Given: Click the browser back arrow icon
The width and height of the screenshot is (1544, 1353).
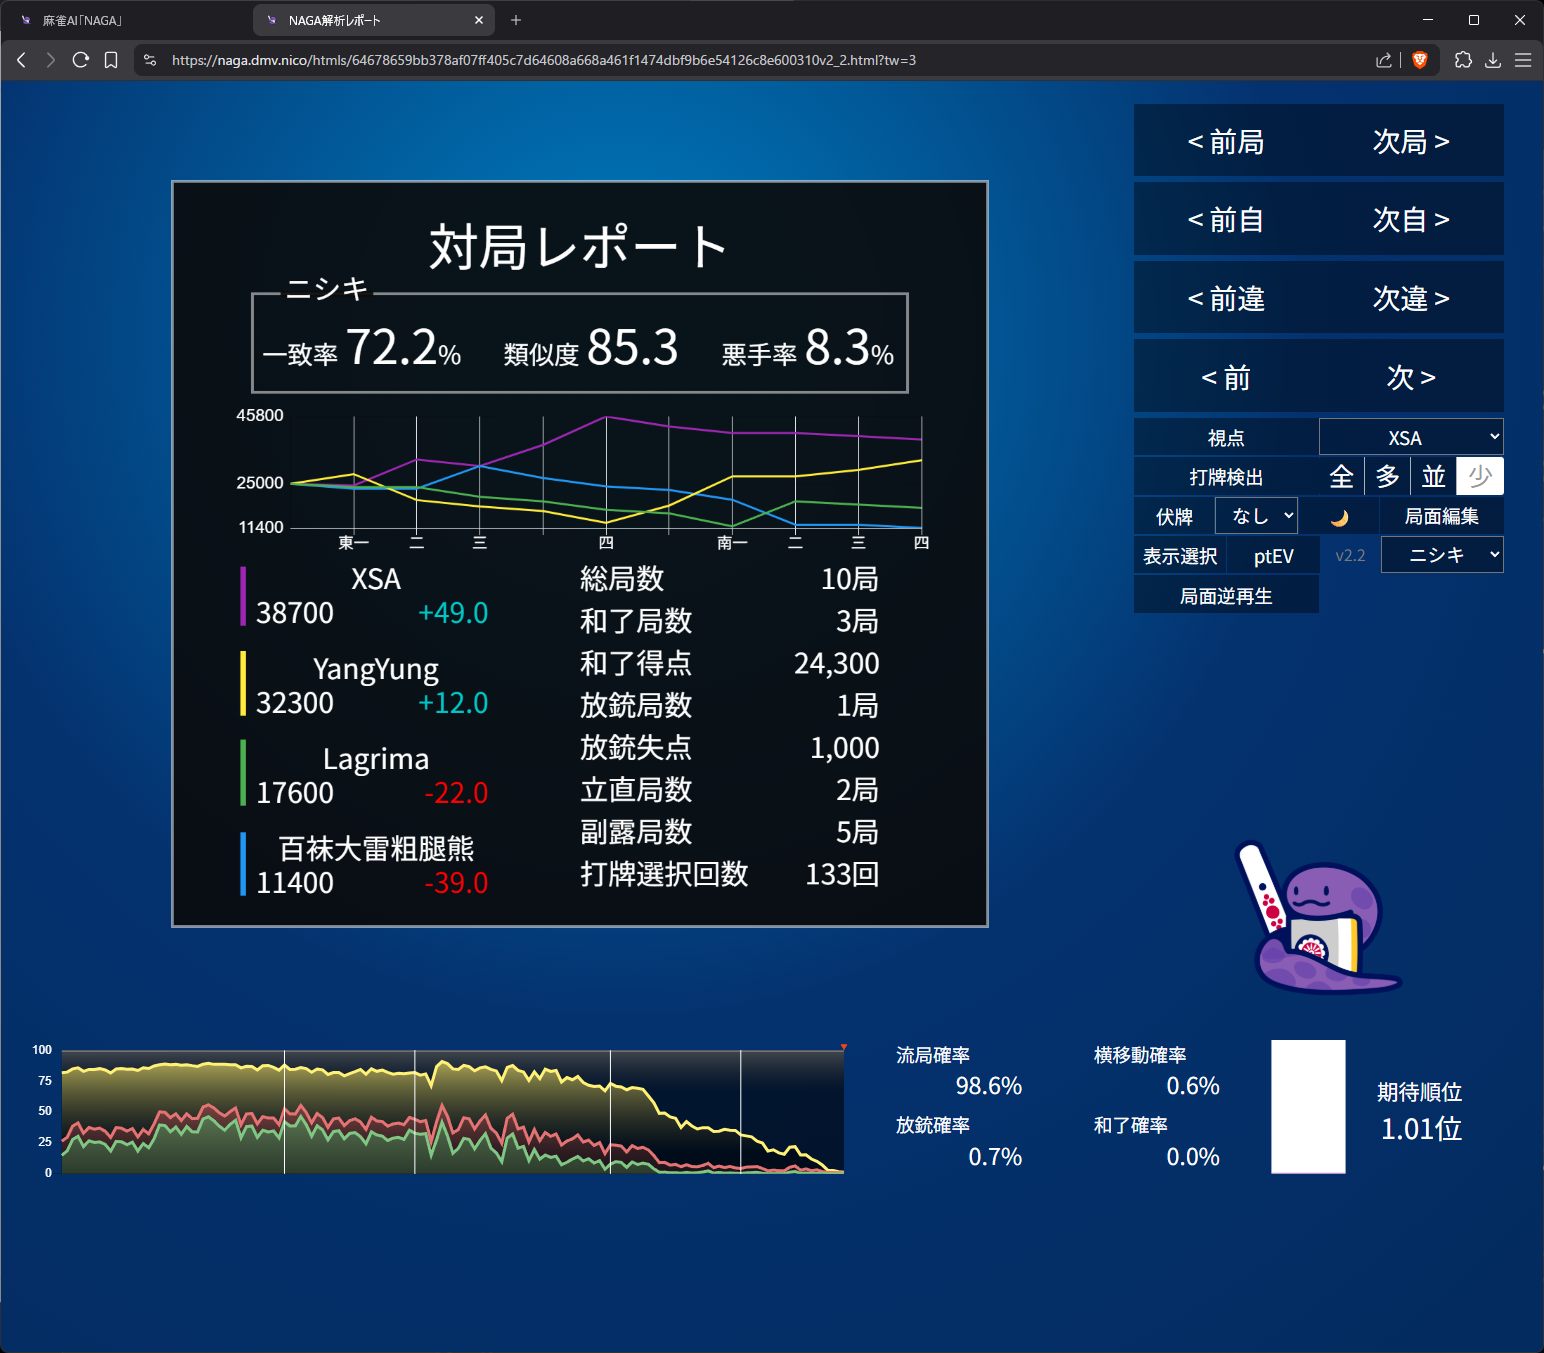Looking at the screenshot, I should [21, 60].
